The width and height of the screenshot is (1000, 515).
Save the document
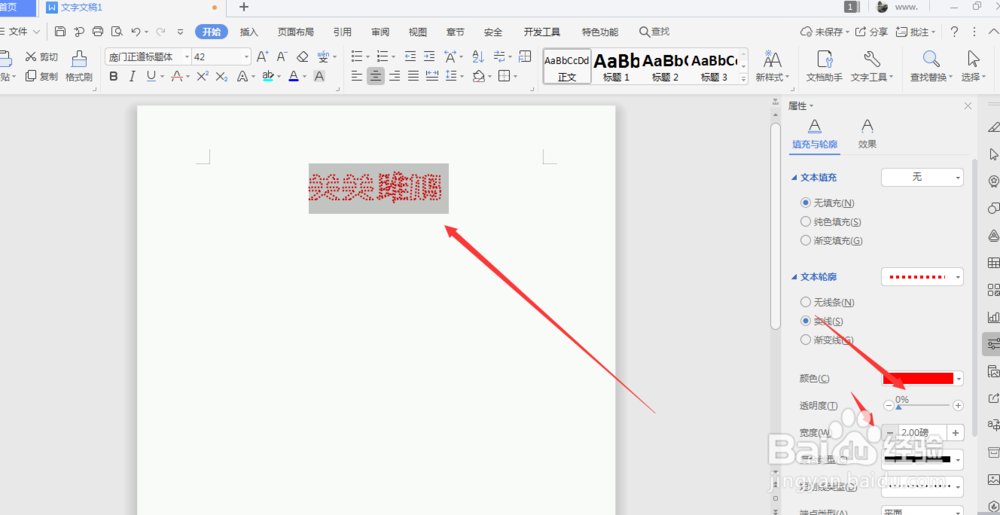click(60, 31)
